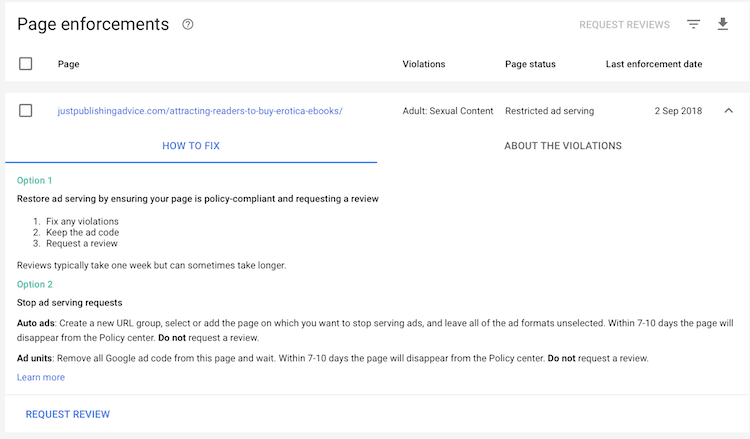
Task: Click the Restricted ad serving status
Action: point(549,111)
